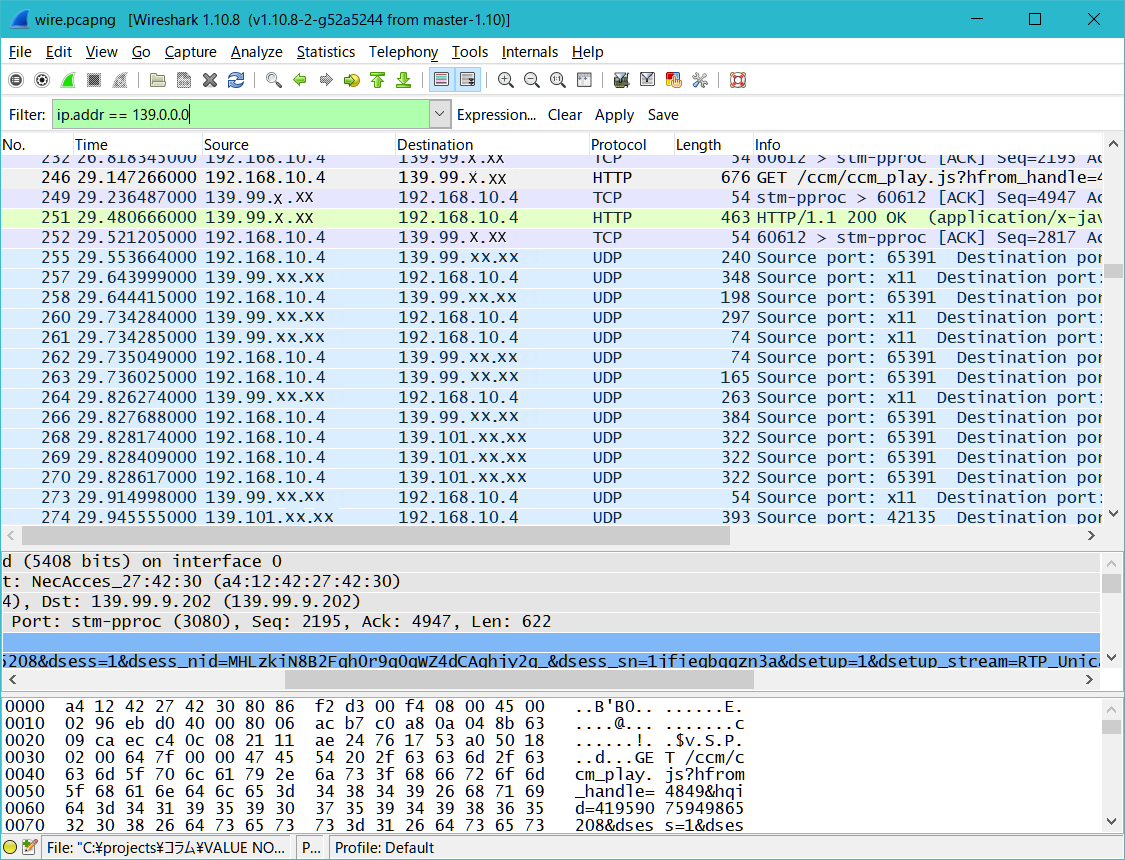Sort packets by Info column
This screenshot has width=1125, height=860.
928,144
